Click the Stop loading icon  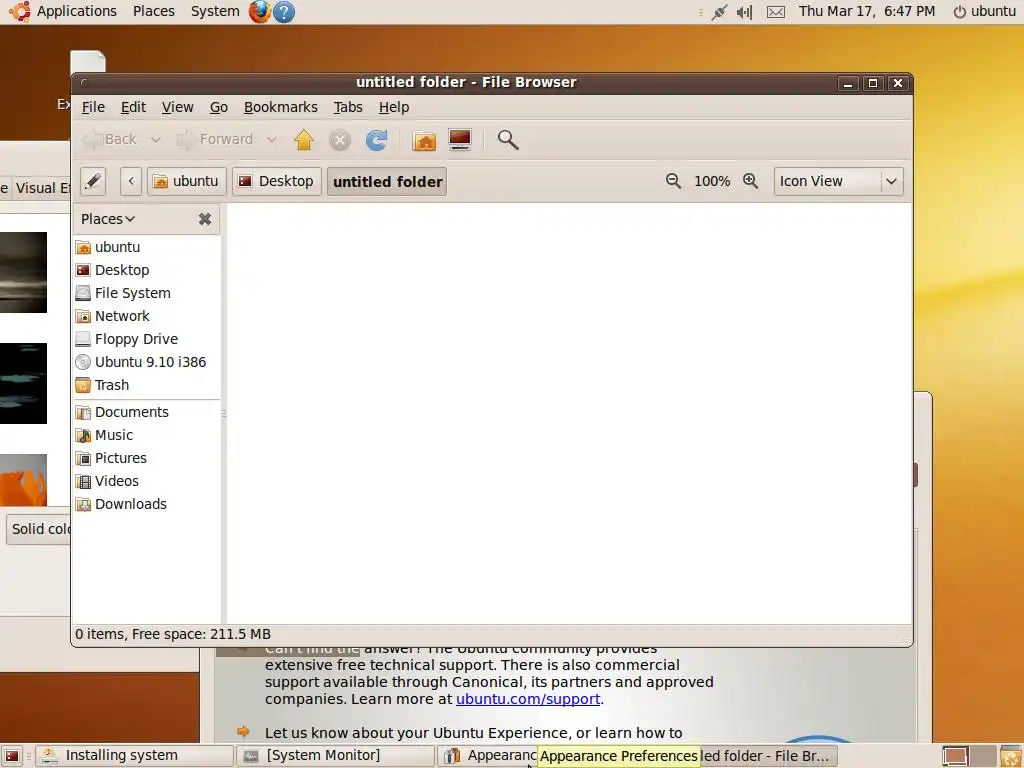click(x=340, y=140)
